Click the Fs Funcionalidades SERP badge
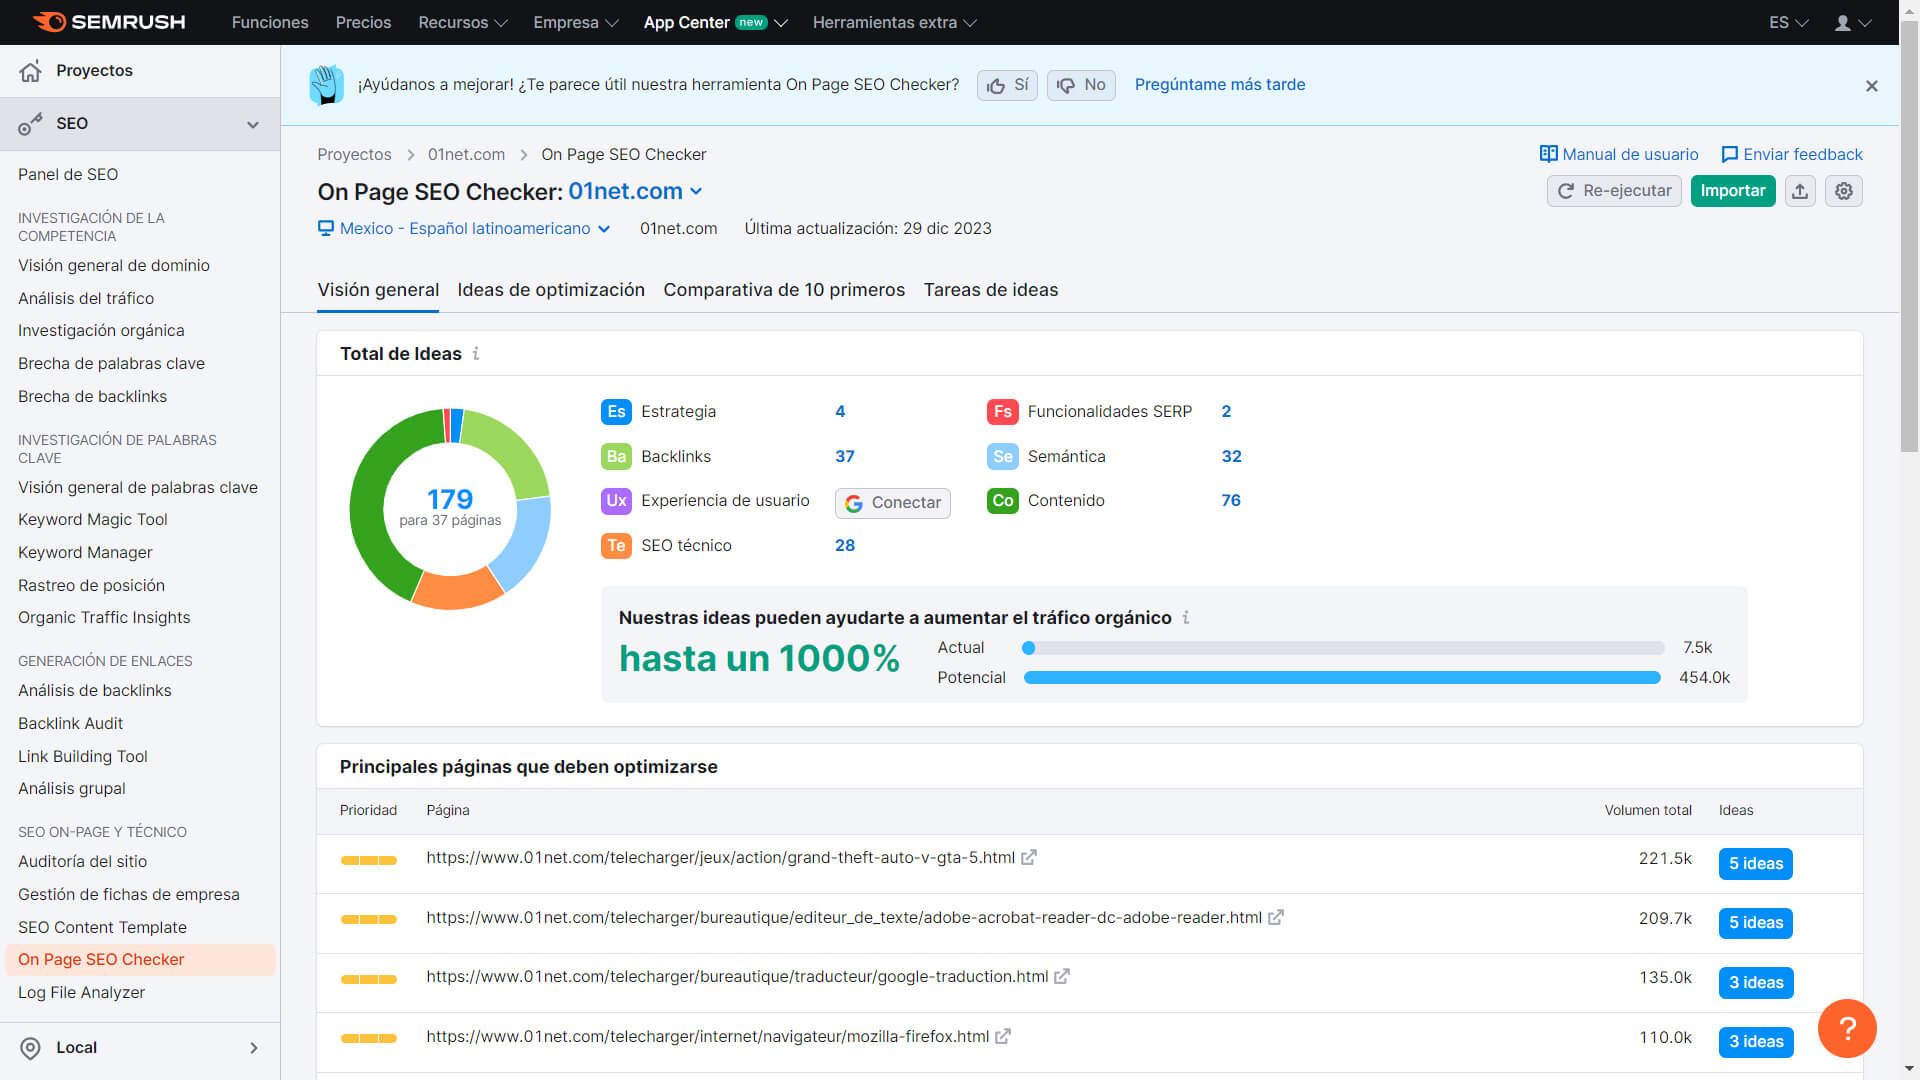The image size is (1920, 1080). point(1002,412)
